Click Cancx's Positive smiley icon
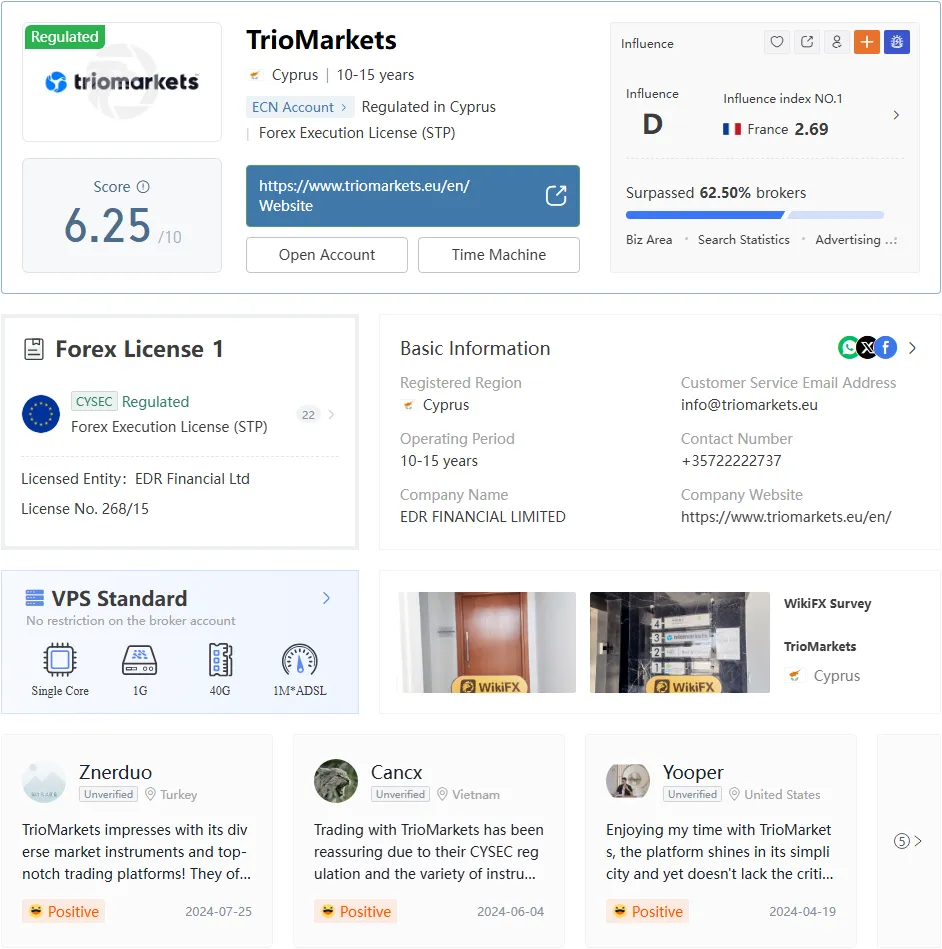942x949 pixels. coord(328,910)
